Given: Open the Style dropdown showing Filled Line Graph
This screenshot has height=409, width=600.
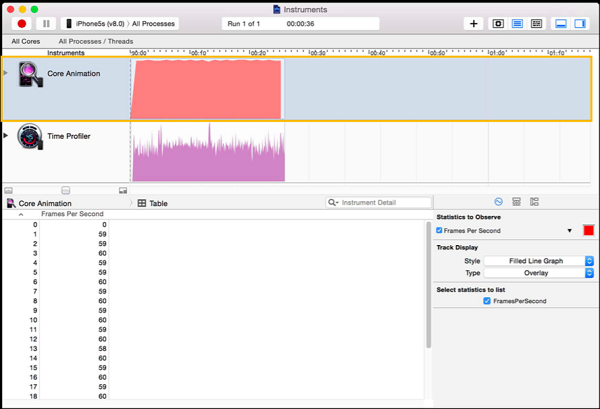Looking at the screenshot, I should pos(539,261).
